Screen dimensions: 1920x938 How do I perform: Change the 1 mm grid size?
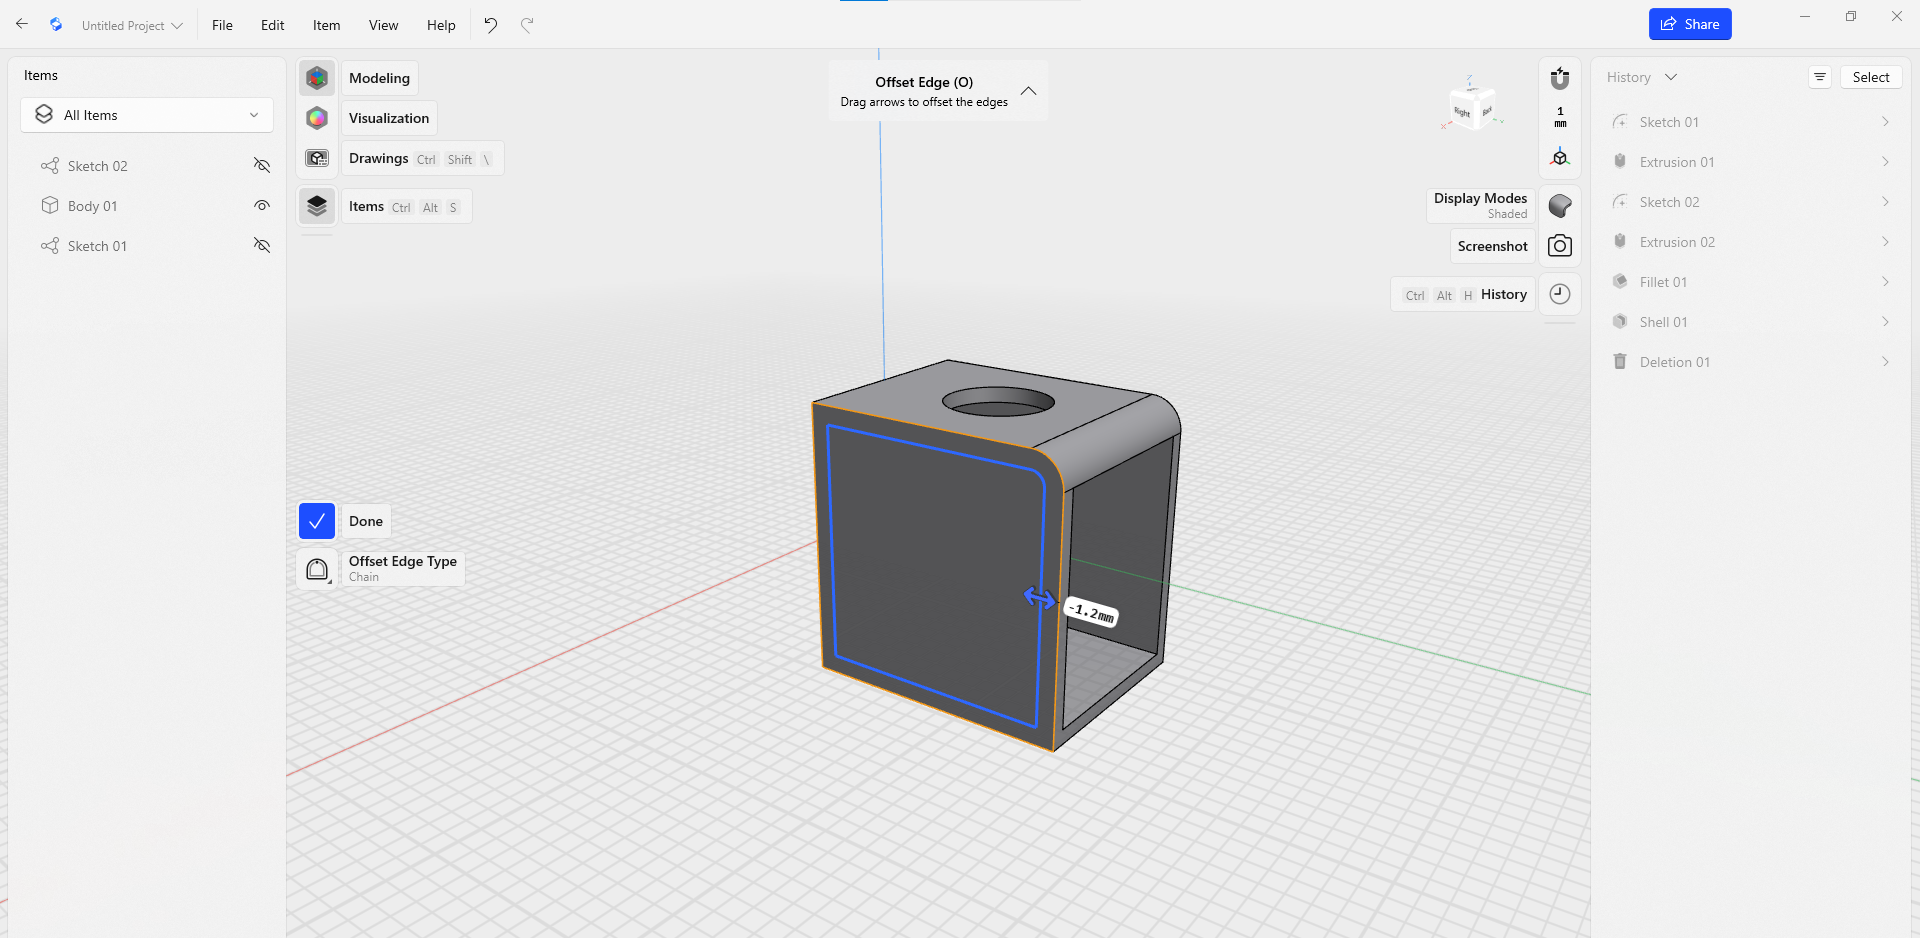(x=1560, y=117)
